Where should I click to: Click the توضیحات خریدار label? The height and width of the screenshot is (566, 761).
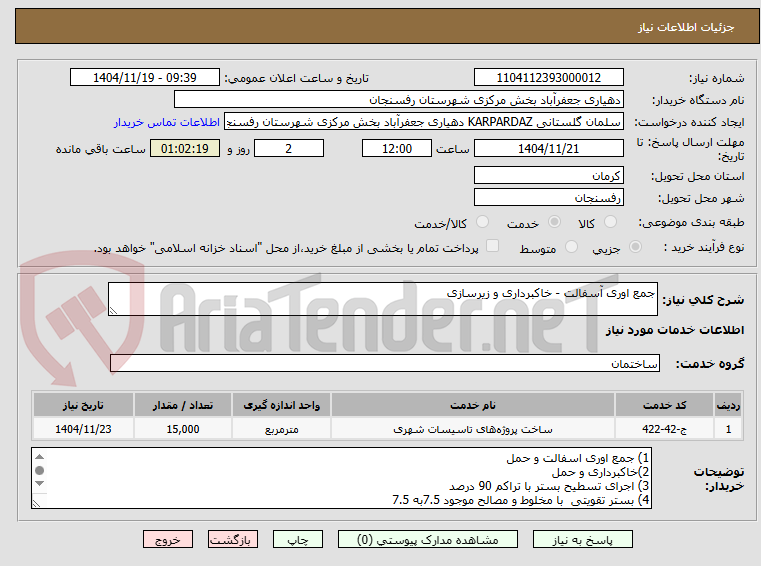pyautogui.click(x=719, y=478)
